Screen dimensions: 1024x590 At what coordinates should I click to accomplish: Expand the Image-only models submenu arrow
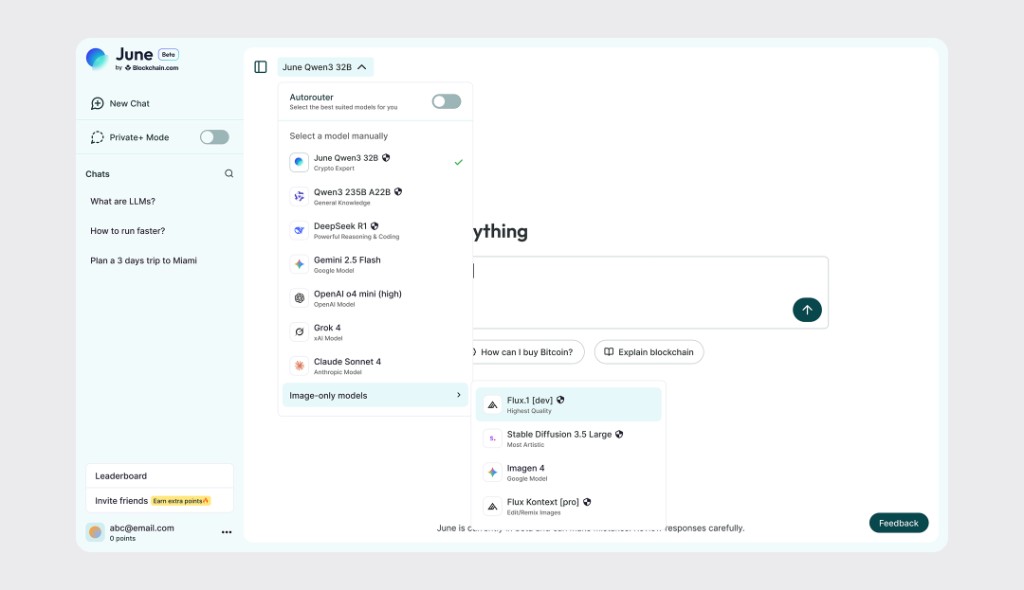click(x=458, y=395)
